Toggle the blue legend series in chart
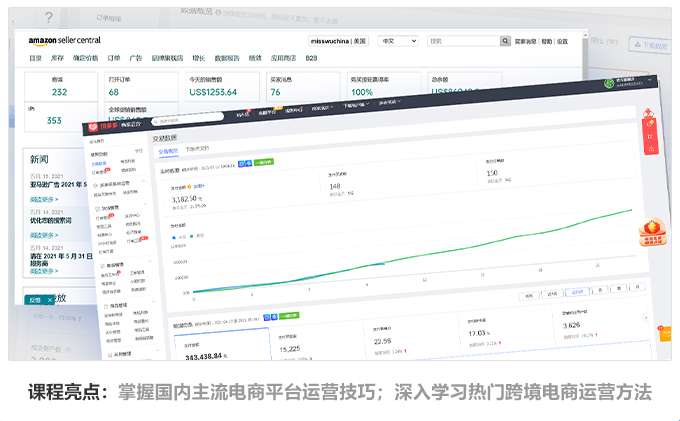 click(177, 238)
